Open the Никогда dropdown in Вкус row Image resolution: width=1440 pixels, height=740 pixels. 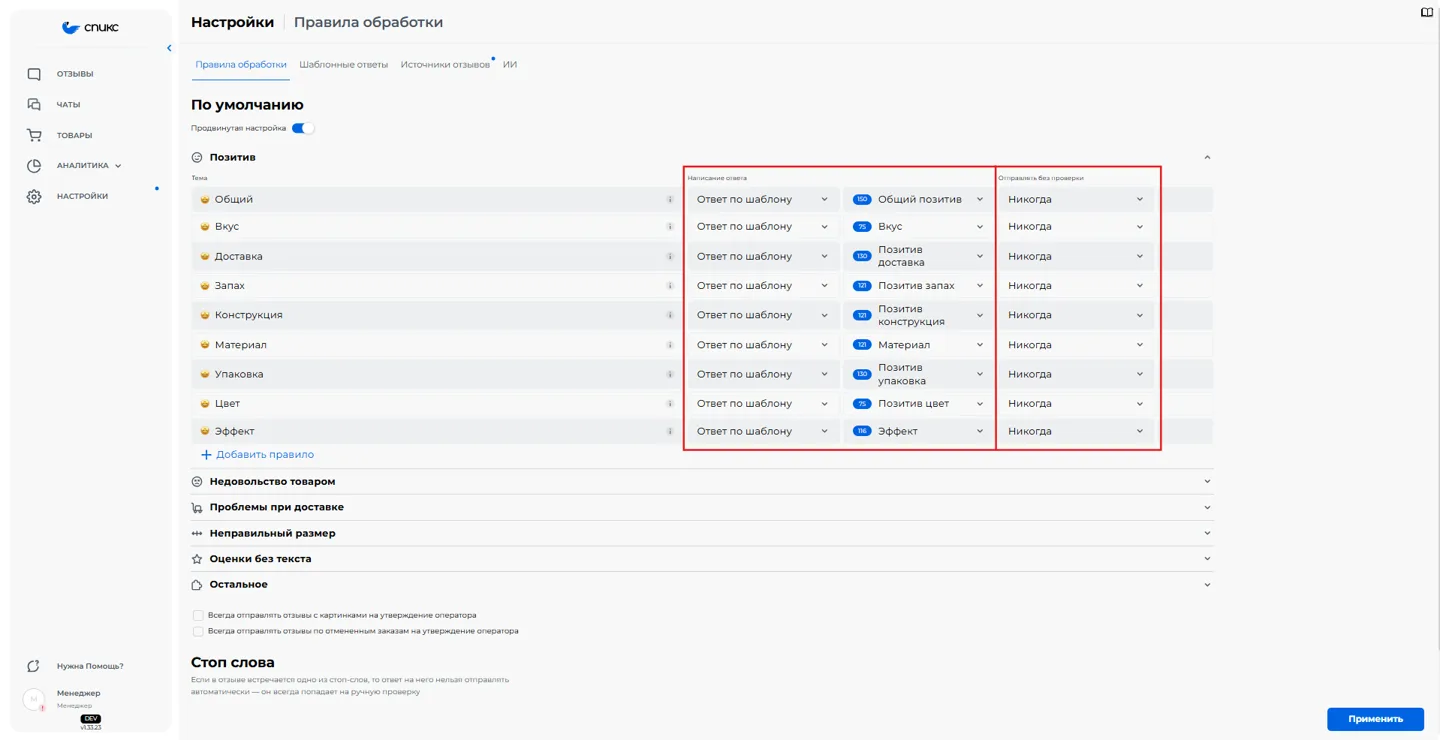click(x=1076, y=226)
